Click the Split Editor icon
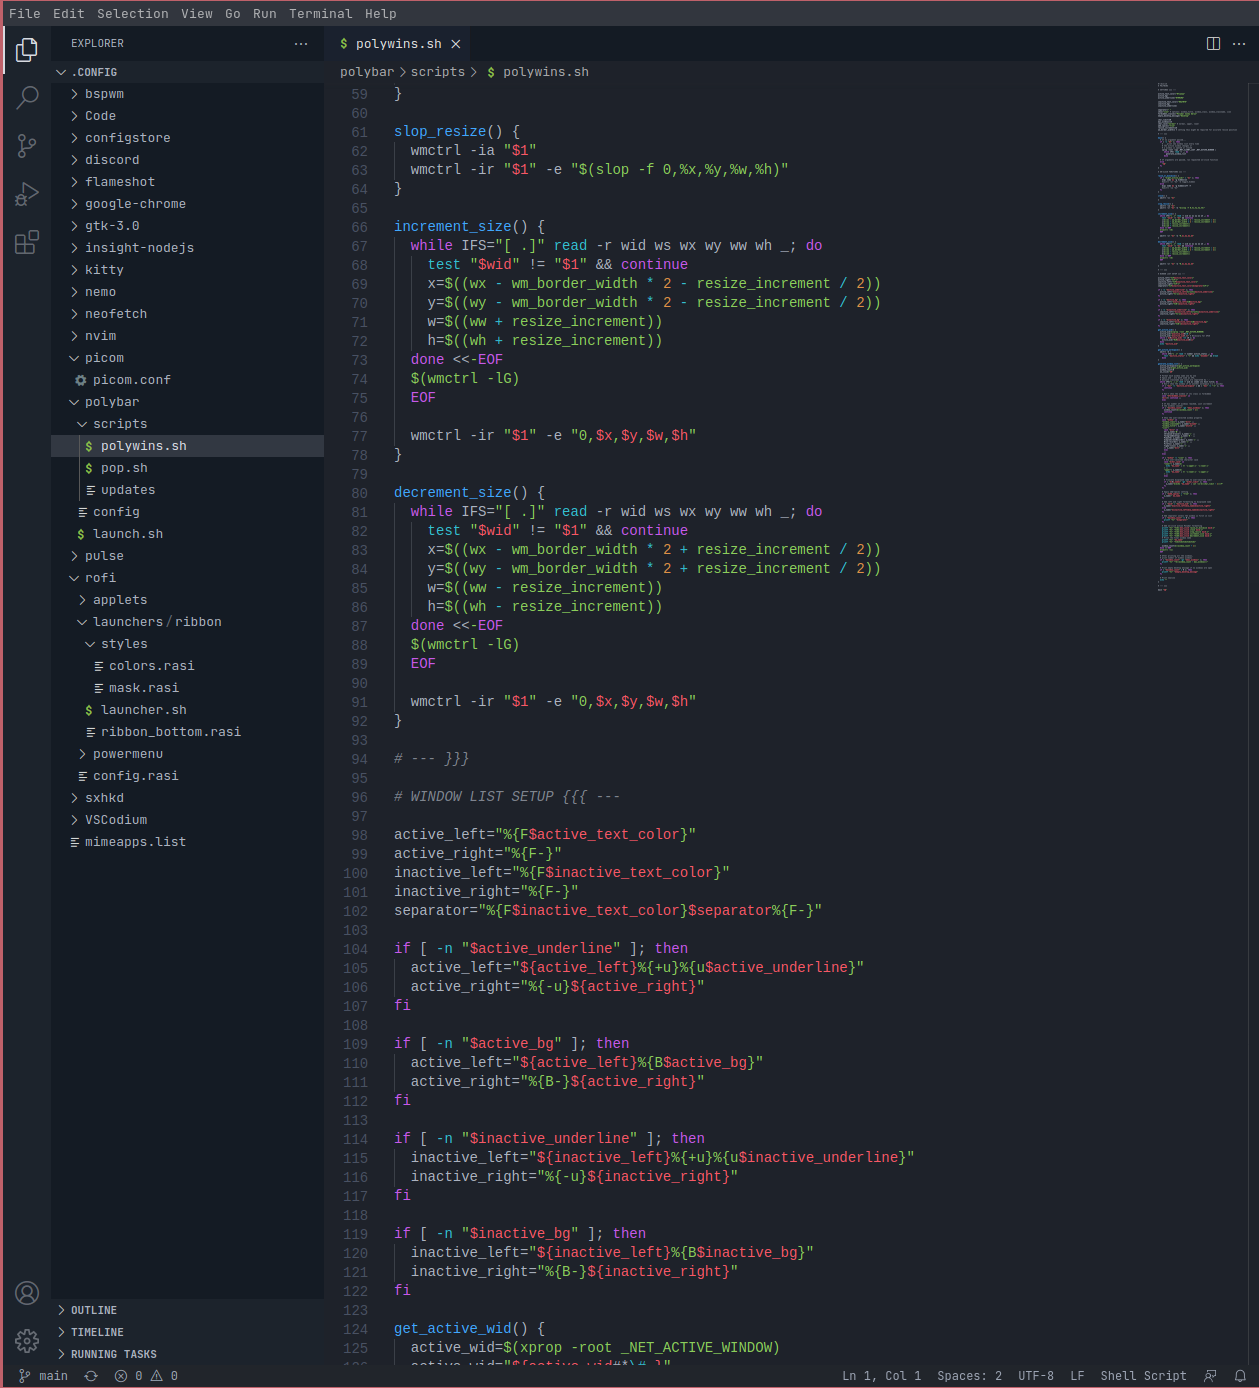 tap(1211, 44)
